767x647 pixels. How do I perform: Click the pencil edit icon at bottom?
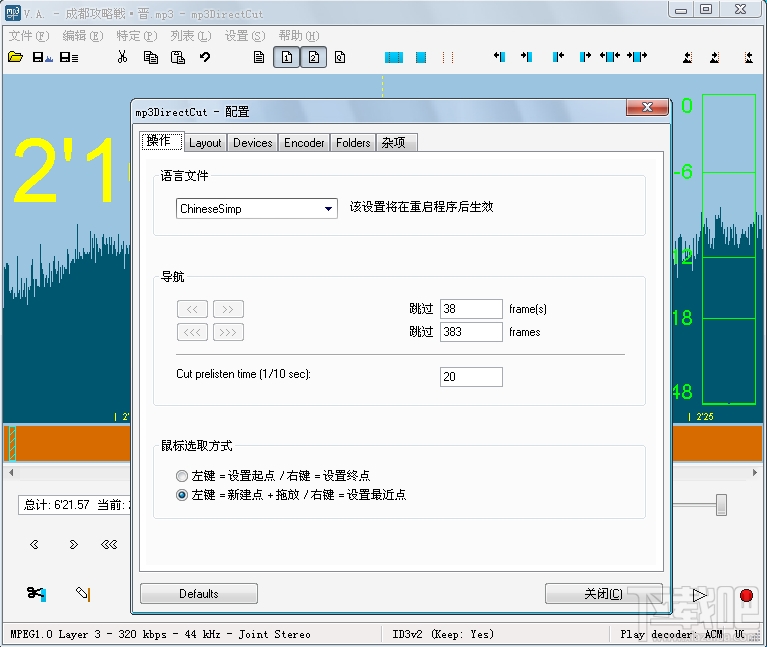pyautogui.click(x=83, y=594)
